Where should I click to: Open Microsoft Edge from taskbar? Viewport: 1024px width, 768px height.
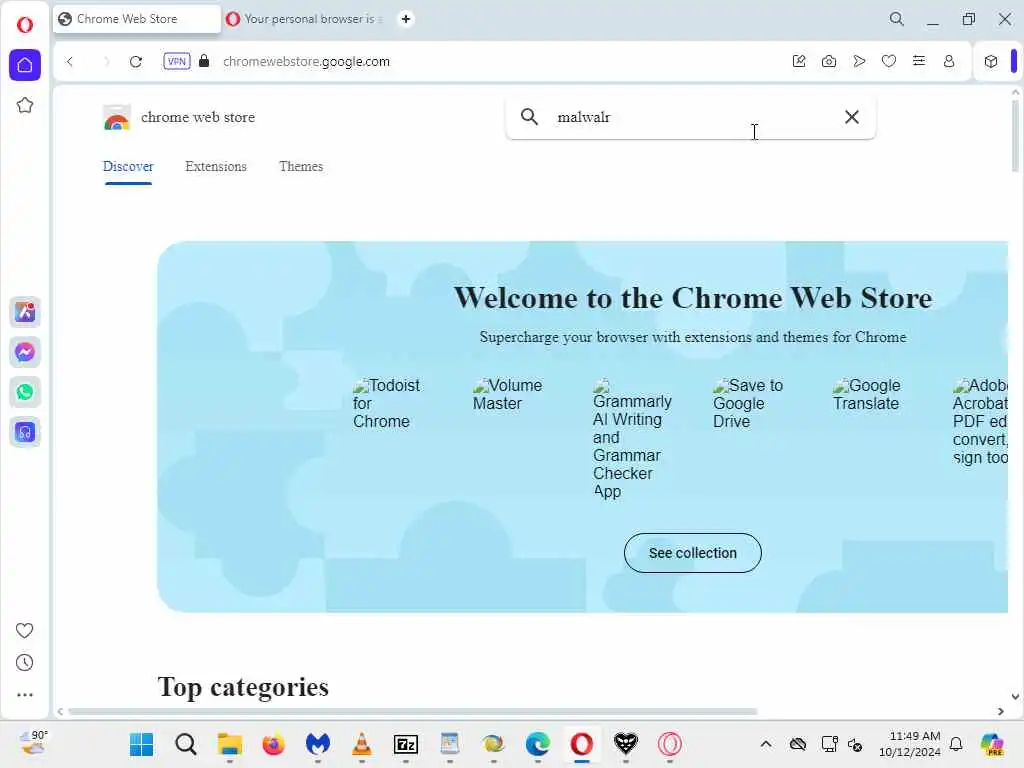537,744
